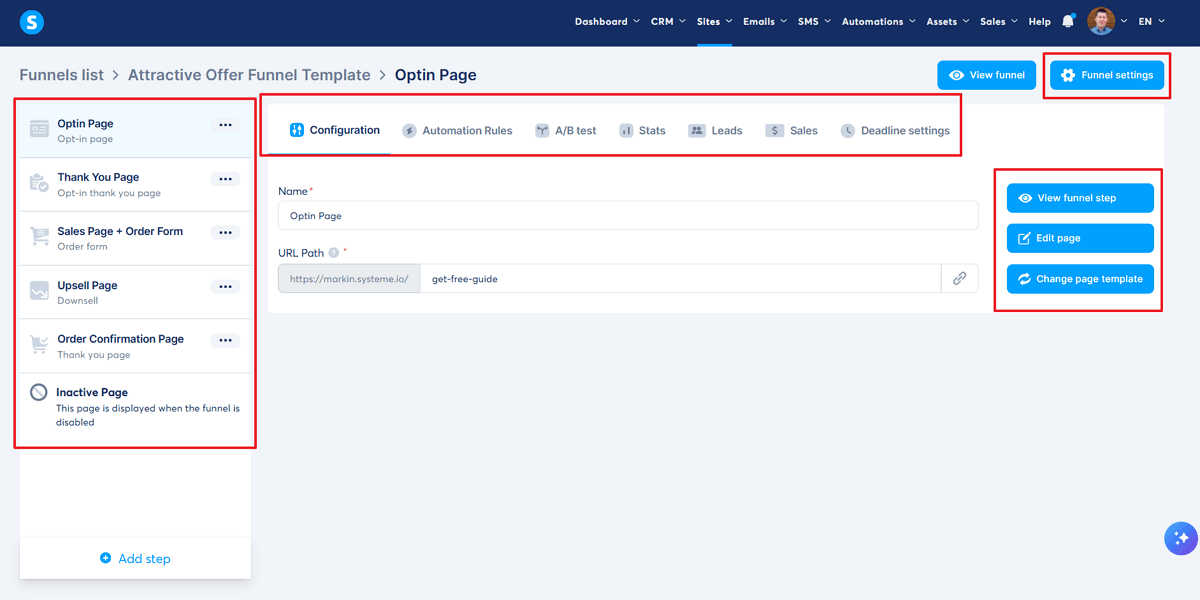The height and width of the screenshot is (600, 1200).
Task: Click the Name input field
Action: click(x=628, y=216)
